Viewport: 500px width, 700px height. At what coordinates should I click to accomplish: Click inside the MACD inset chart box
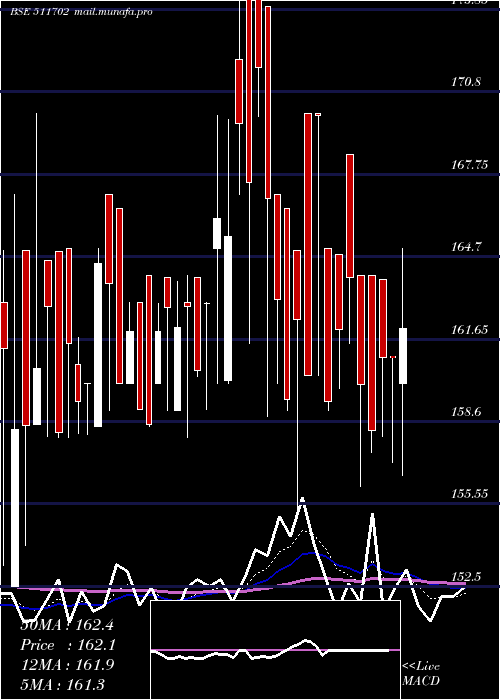click(275, 650)
